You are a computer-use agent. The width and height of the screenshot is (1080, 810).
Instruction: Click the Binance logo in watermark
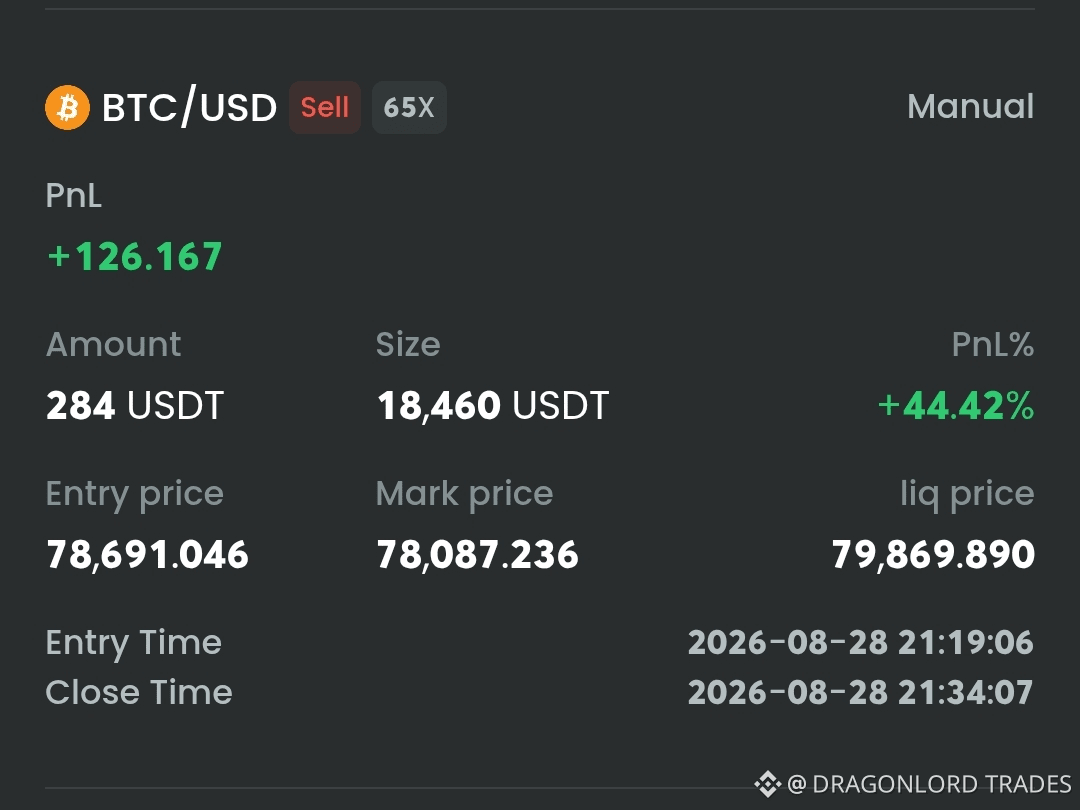[767, 784]
